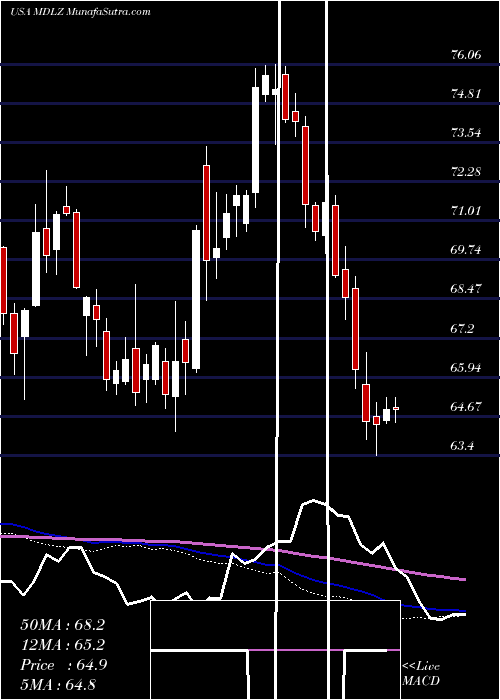Viewport: 500px width, 700px height.
Task: Click the 71.01 price axis label
Action: tap(466, 210)
